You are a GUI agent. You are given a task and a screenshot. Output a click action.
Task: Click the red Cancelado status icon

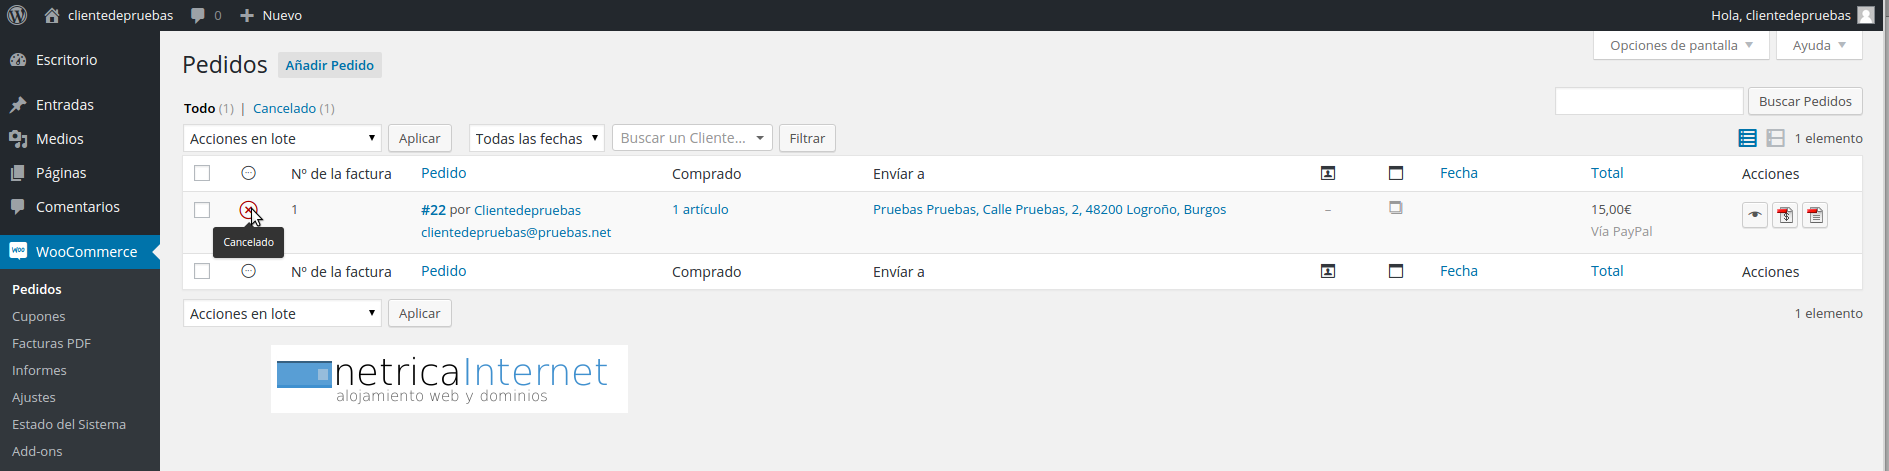(x=248, y=210)
